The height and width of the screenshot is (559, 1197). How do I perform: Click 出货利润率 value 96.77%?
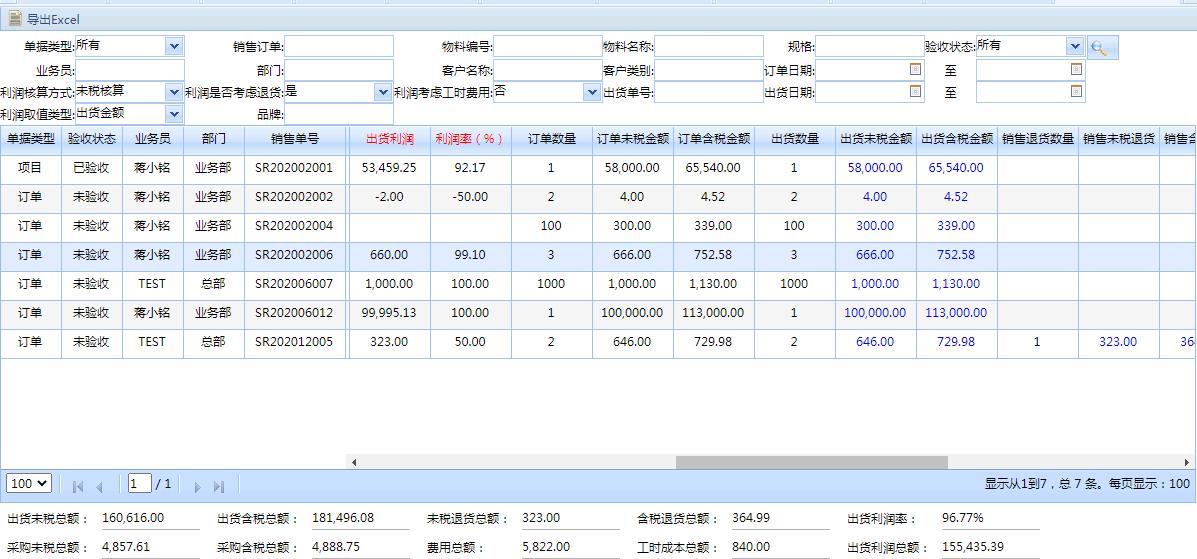click(x=963, y=518)
